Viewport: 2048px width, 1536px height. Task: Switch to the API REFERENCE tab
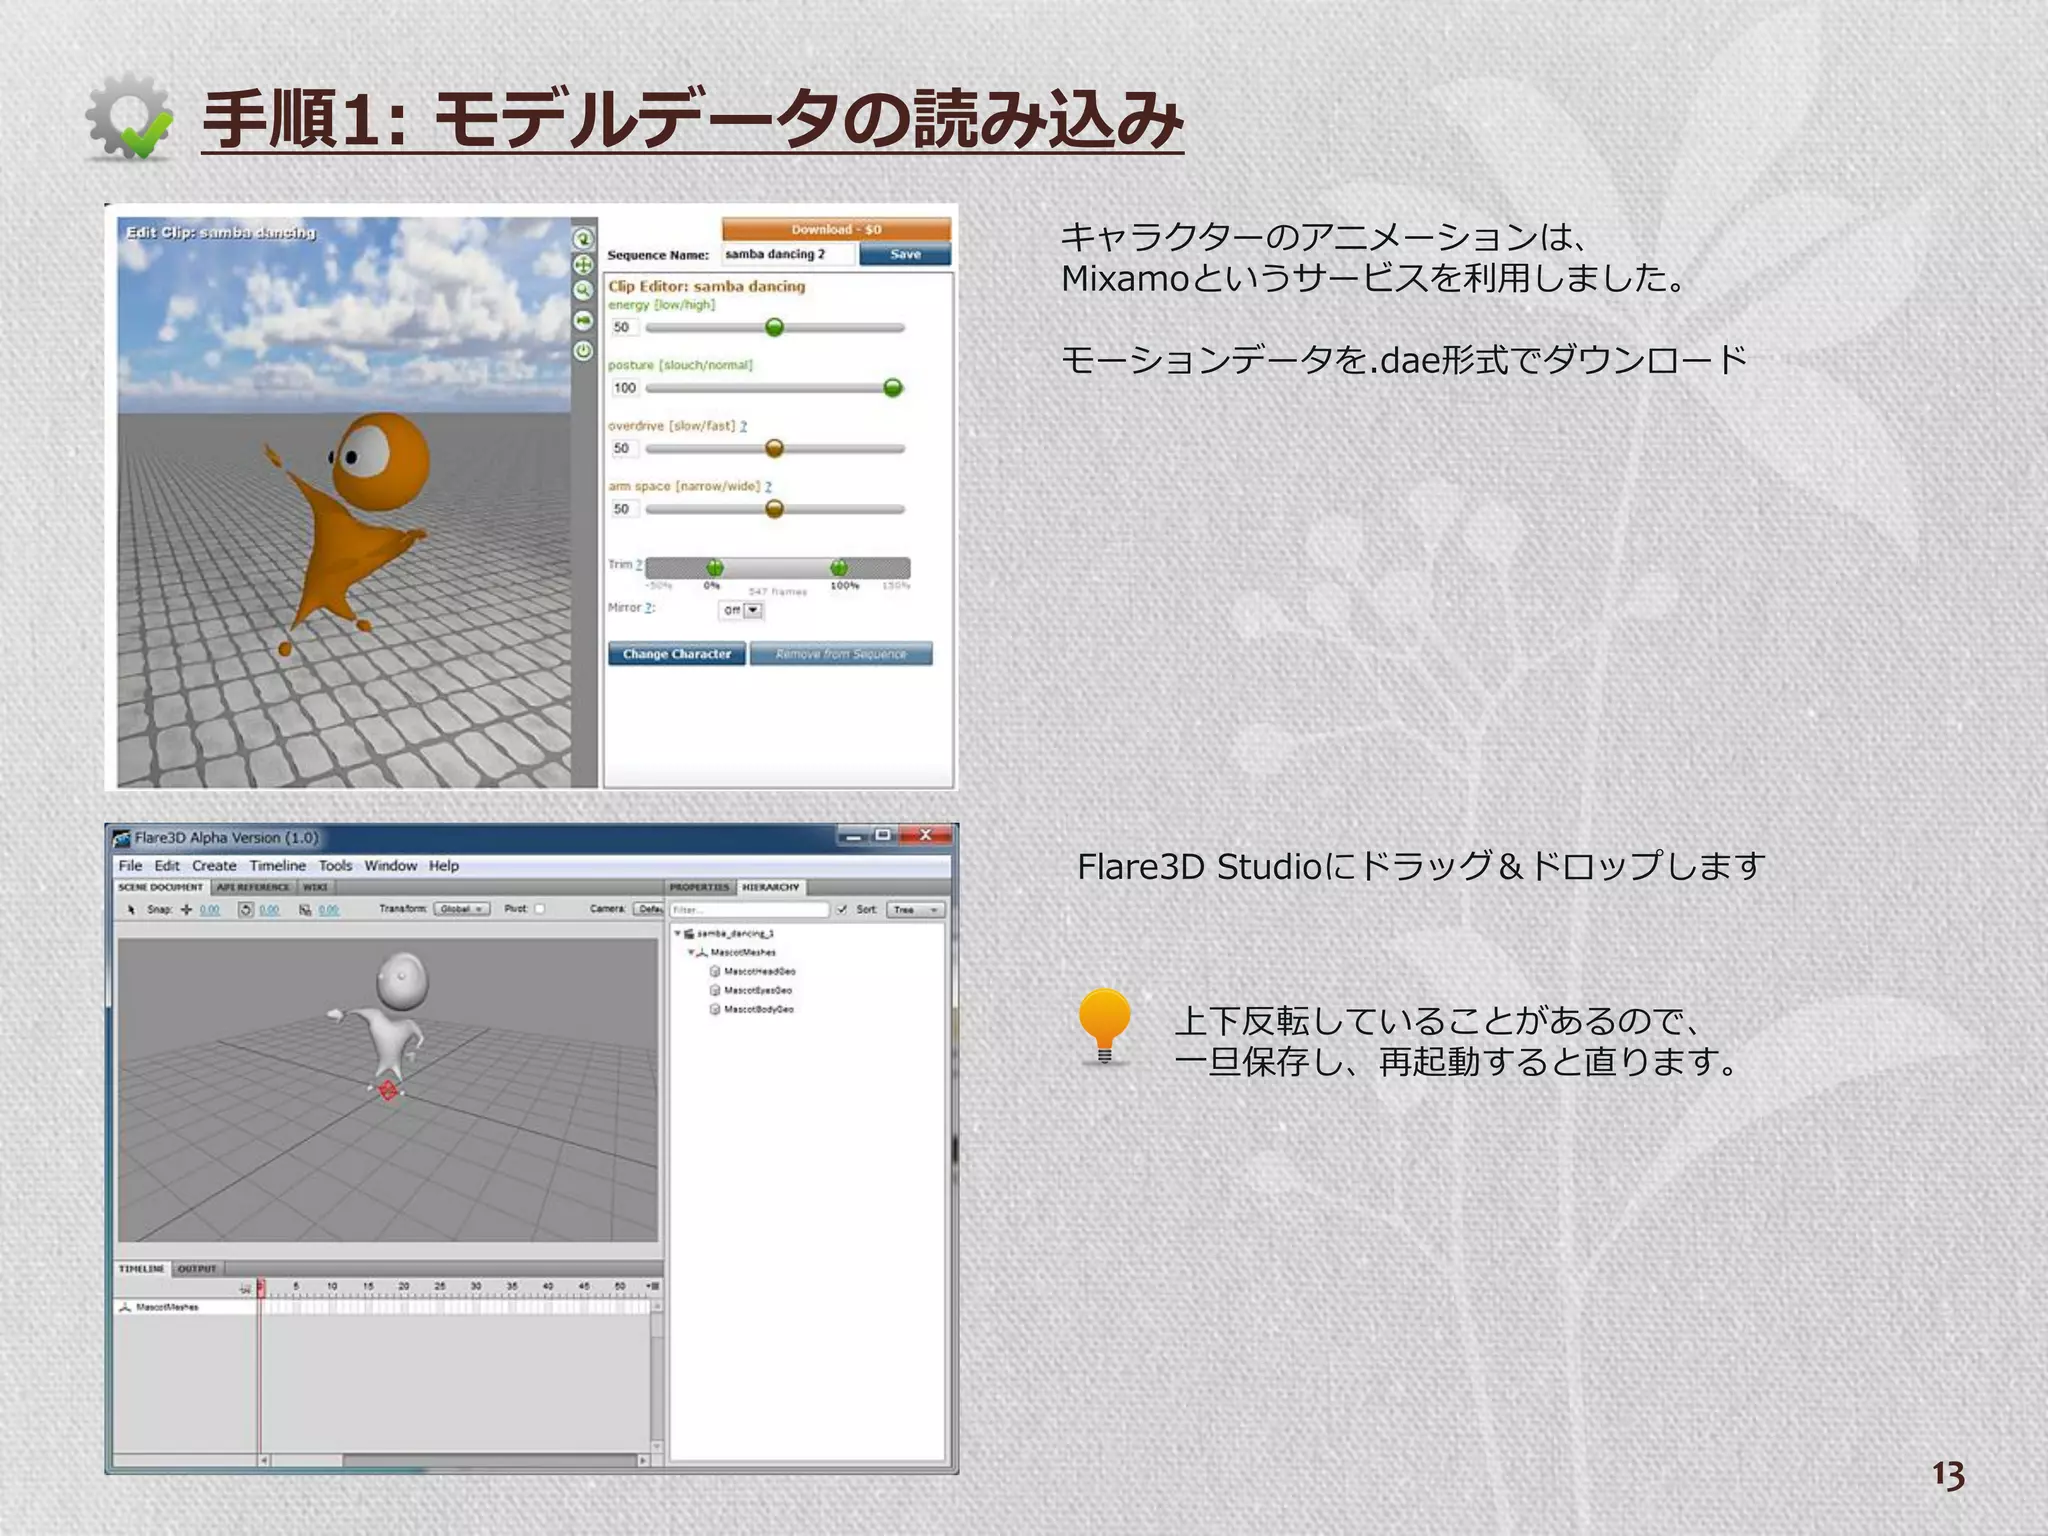253,887
